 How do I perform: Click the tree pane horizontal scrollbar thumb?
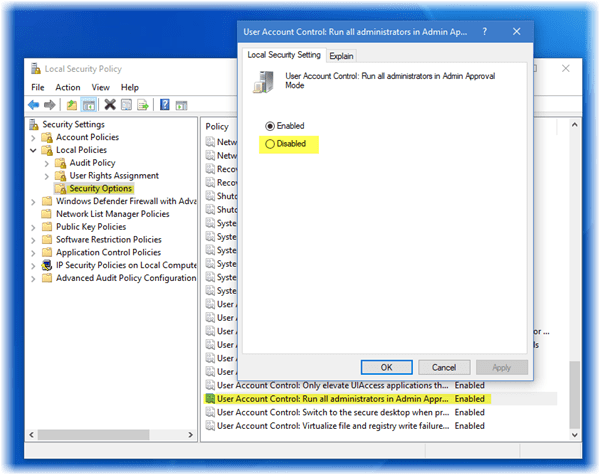tap(93, 435)
